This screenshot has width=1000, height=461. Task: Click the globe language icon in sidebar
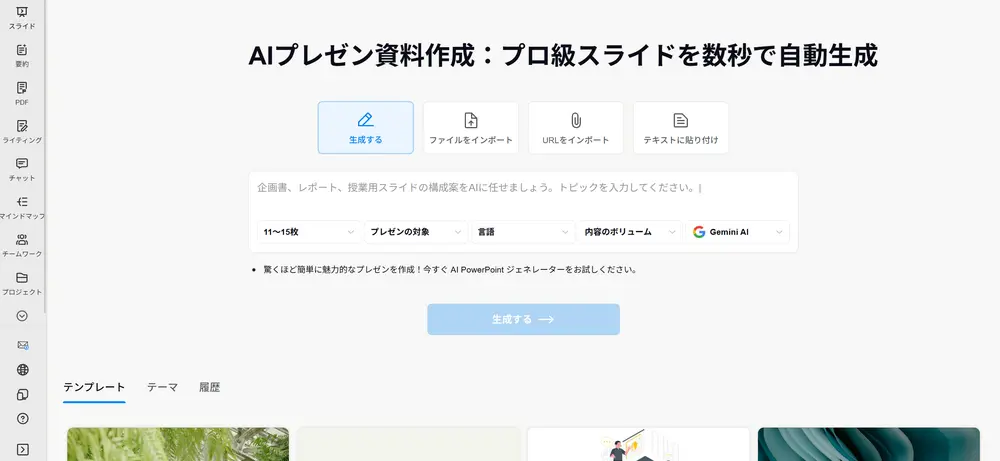coord(22,370)
